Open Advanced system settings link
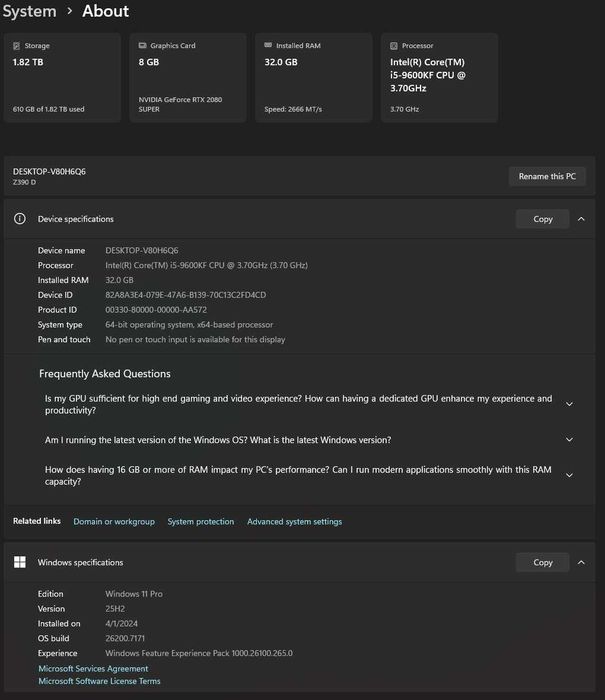Viewport: 605px width, 700px height. (294, 521)
